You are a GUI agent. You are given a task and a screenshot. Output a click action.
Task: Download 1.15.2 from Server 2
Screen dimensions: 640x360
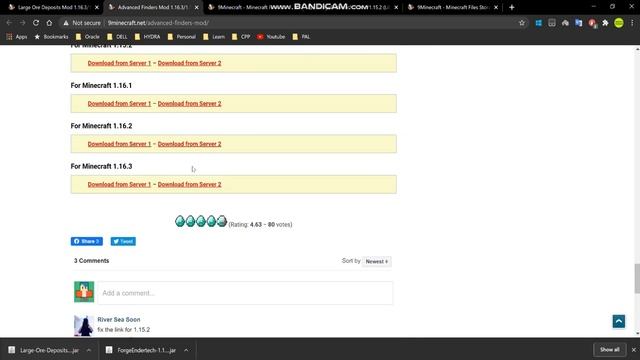pos(189,63)
